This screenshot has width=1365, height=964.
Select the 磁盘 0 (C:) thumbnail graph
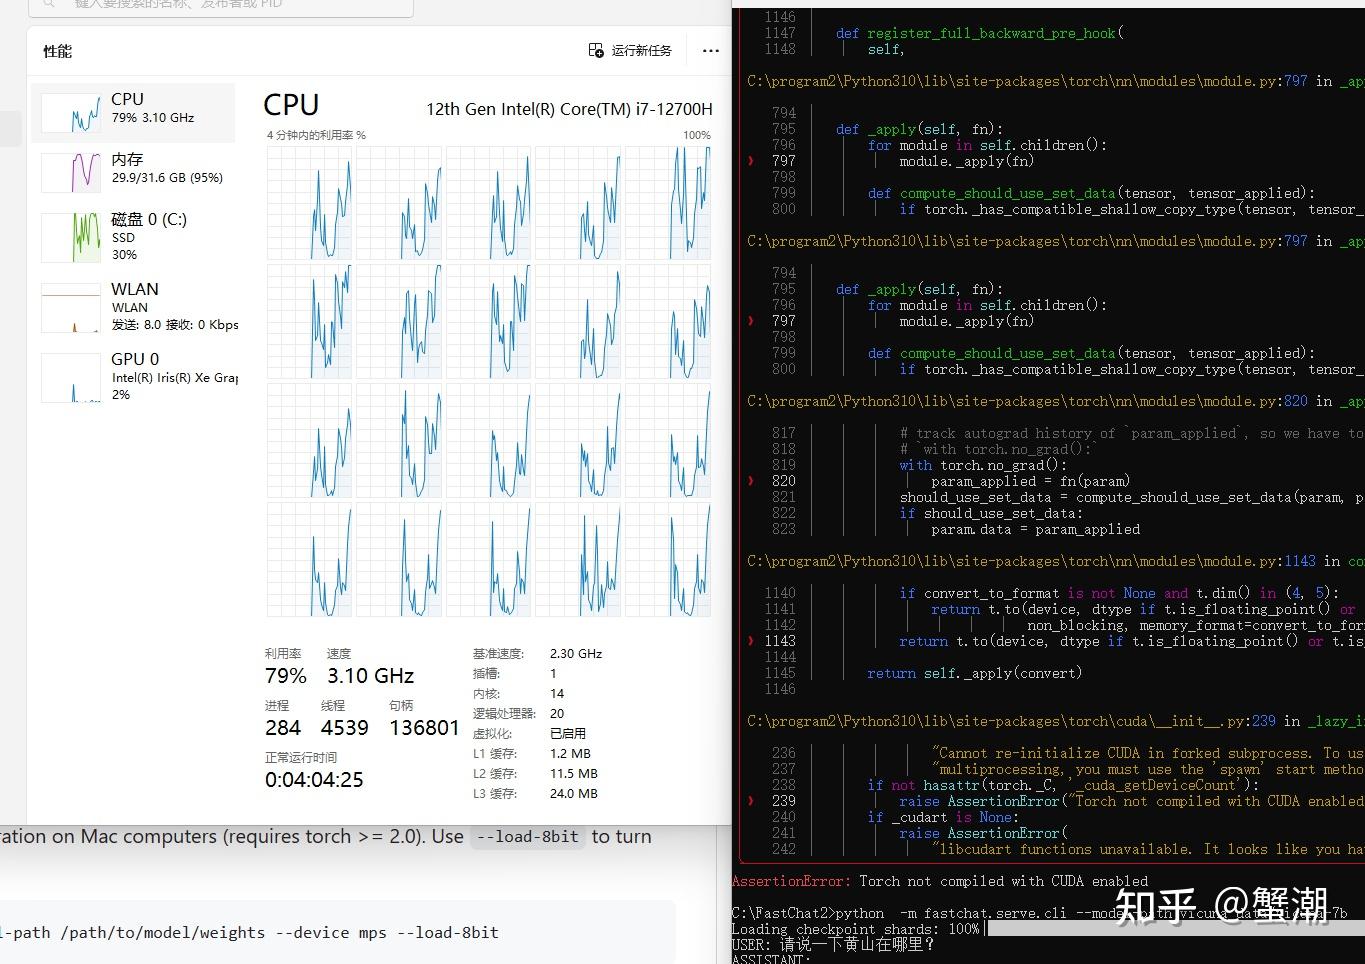(71, 237)
